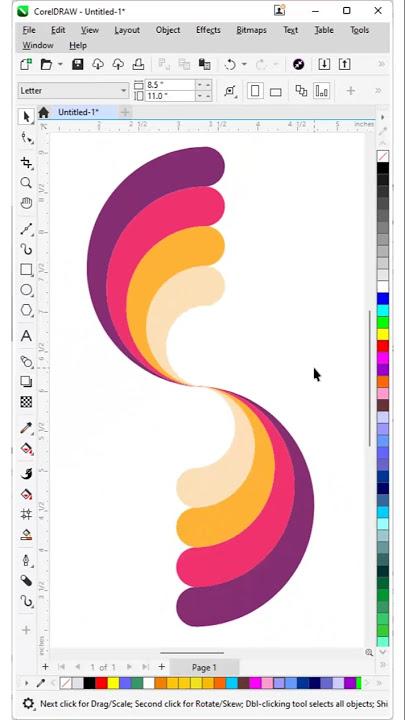Viewport: 405px width, 720px height.
Task: Select the Ellipse tool
Action: click(x=26, y=290)
